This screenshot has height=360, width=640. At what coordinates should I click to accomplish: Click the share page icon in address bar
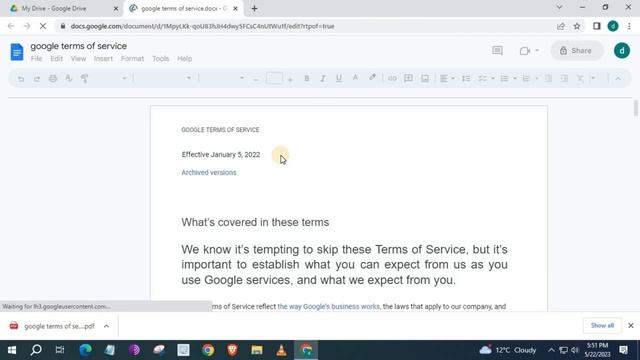click(560, 26)
